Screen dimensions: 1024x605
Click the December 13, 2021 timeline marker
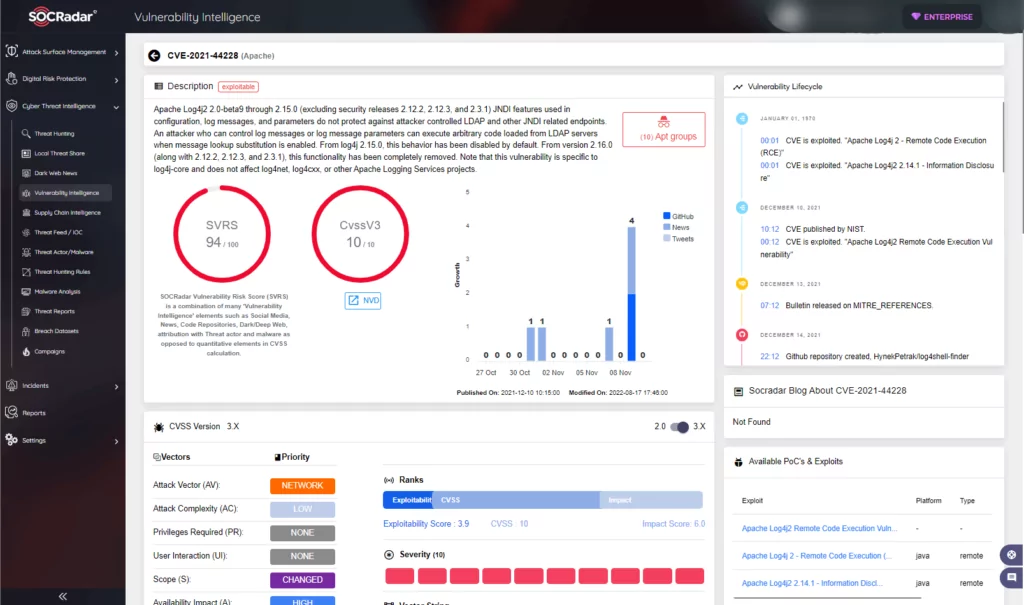click(742, 284)
